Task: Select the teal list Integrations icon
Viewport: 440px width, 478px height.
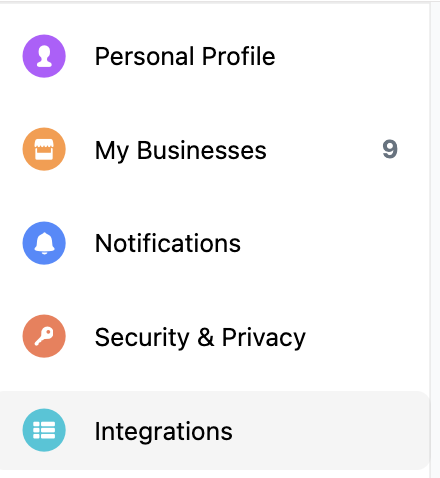Action: click(44, 430)
